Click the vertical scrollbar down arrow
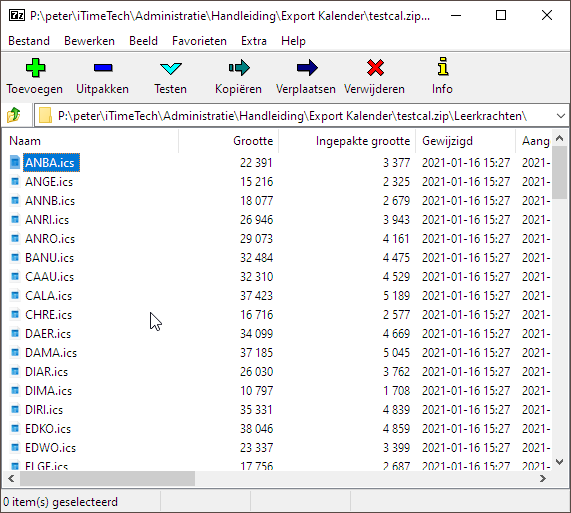 [x=560, y=461]
